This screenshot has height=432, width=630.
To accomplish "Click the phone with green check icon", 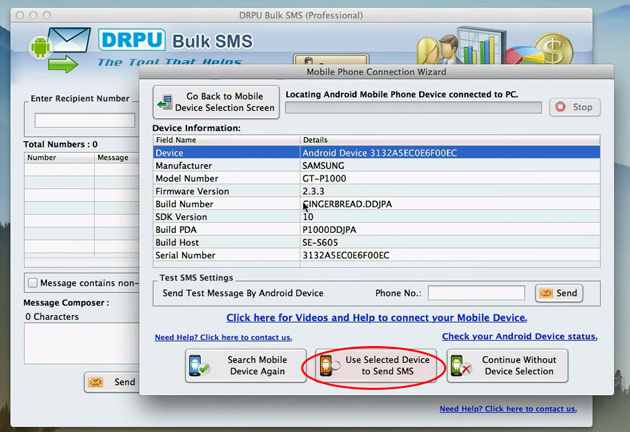I will coord(199,365).
